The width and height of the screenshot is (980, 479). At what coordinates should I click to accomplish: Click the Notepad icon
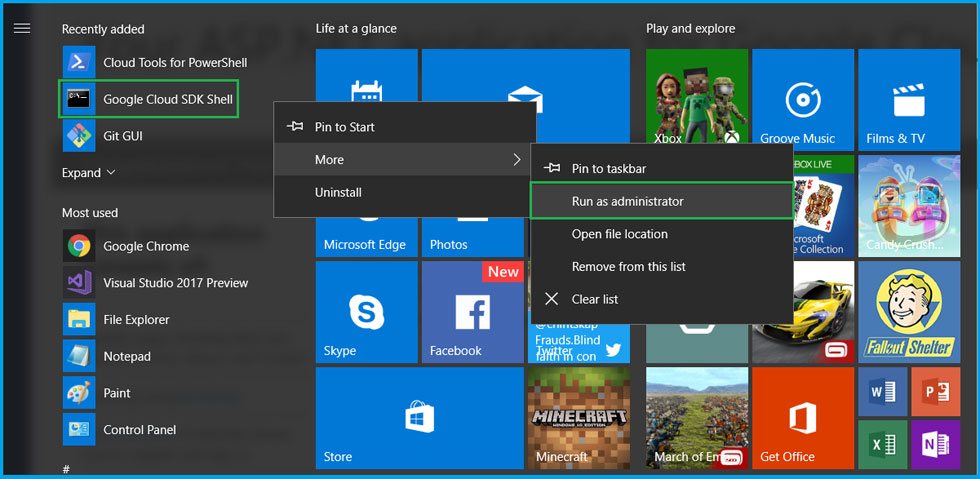pyautogui.click(x=79, y=356)
